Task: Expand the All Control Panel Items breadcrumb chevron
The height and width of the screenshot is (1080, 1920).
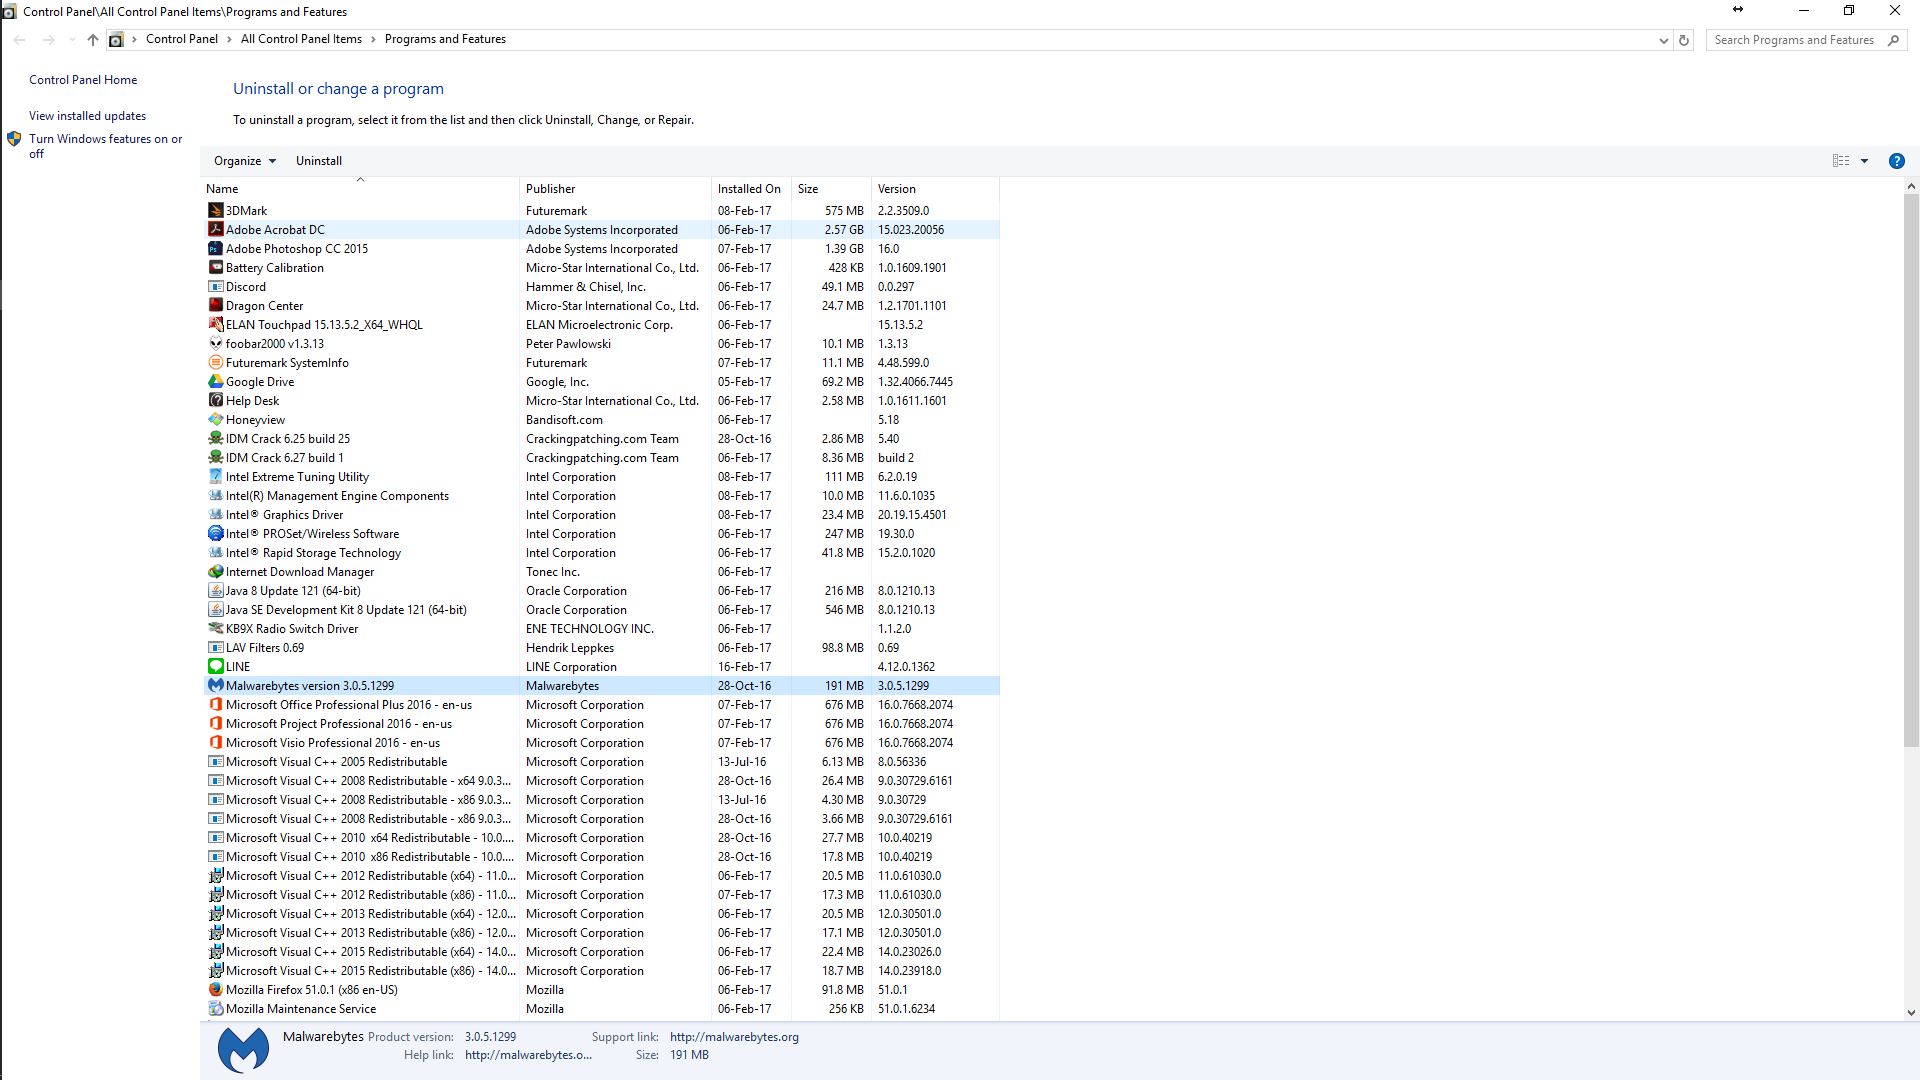Action: coord(373,40)
